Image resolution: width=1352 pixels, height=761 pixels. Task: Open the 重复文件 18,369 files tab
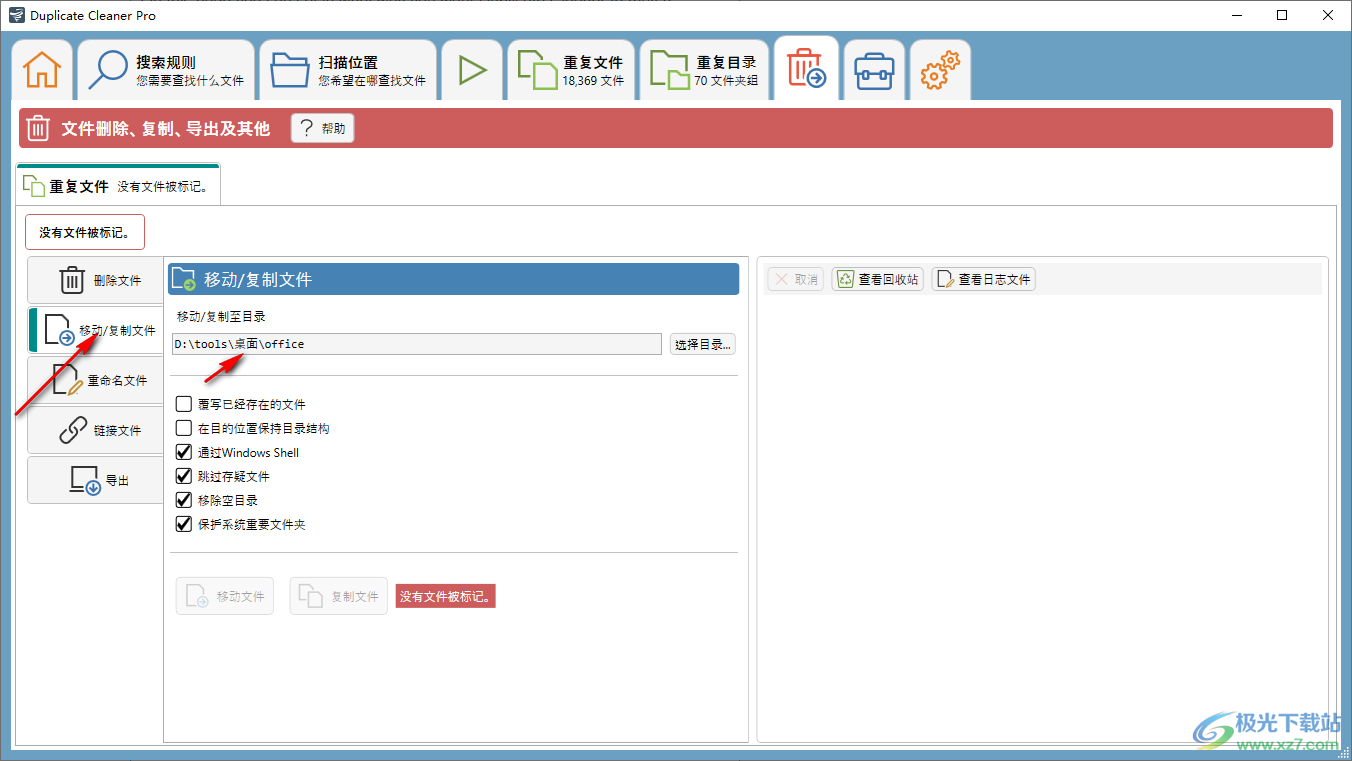[x=571, y=70]
